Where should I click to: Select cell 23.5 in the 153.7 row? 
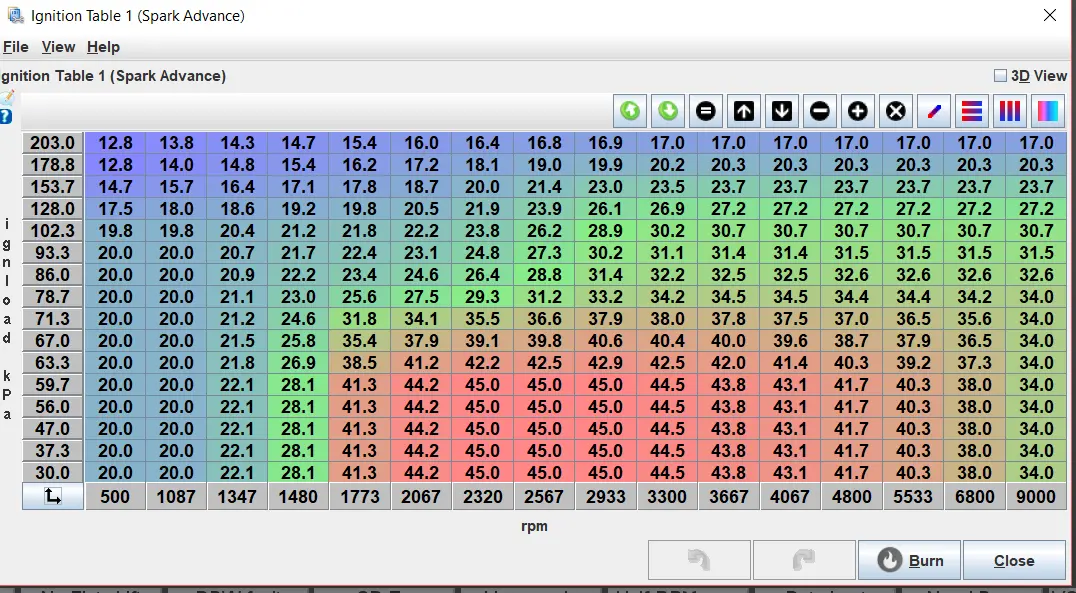pyautogui.click(x=668, y=187)
